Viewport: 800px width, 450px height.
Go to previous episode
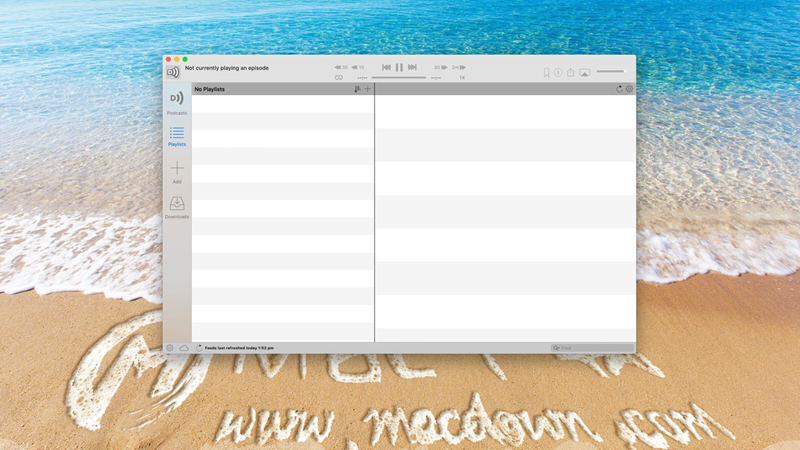pos(386,67)
